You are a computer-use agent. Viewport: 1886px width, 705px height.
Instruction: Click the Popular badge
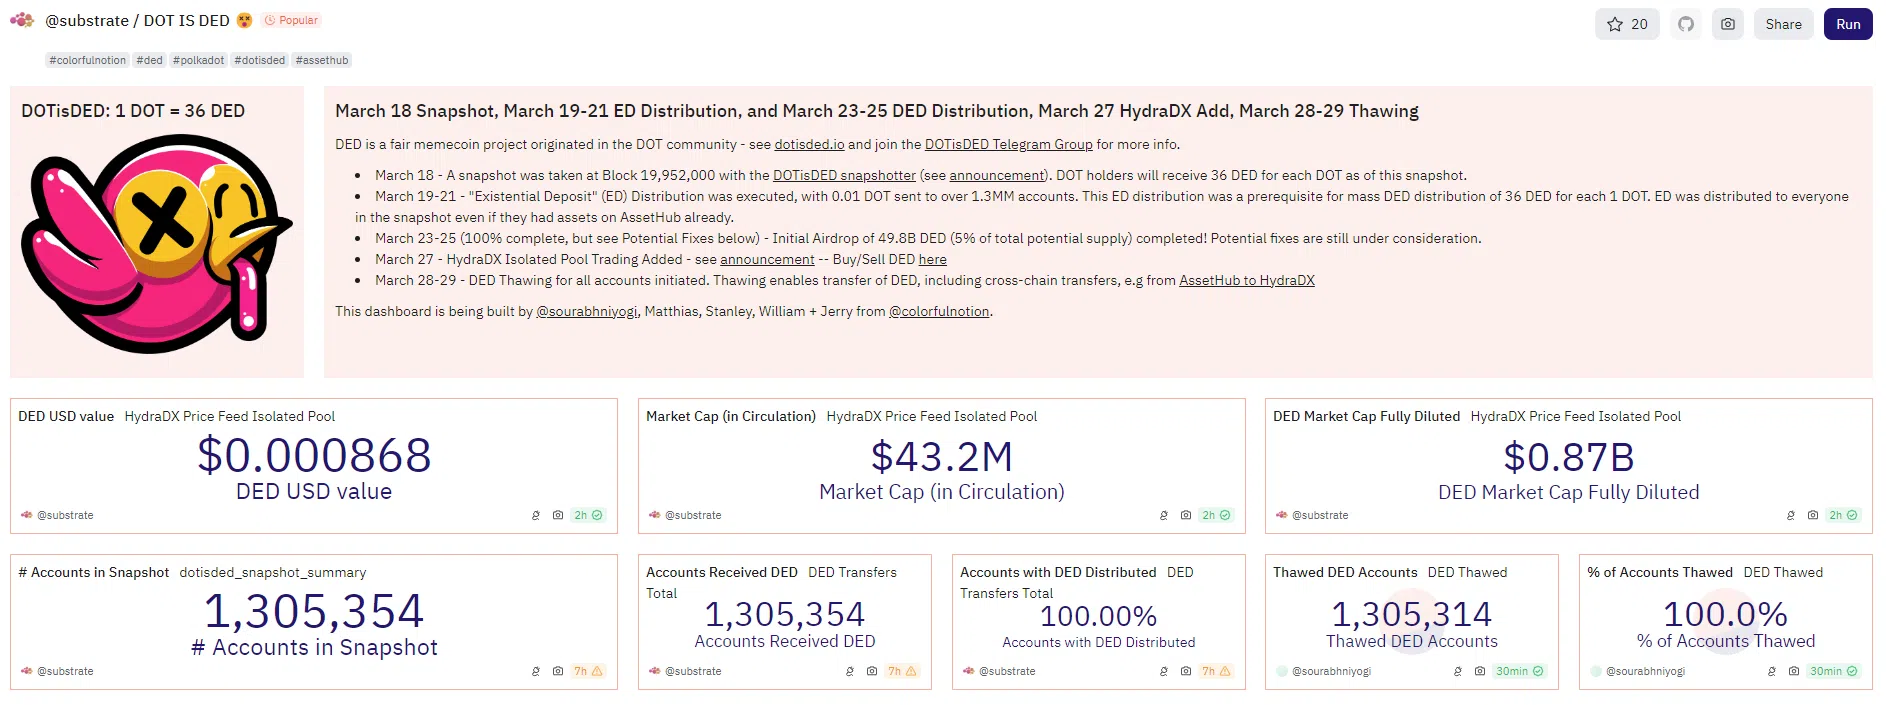[x=291, y=20]
